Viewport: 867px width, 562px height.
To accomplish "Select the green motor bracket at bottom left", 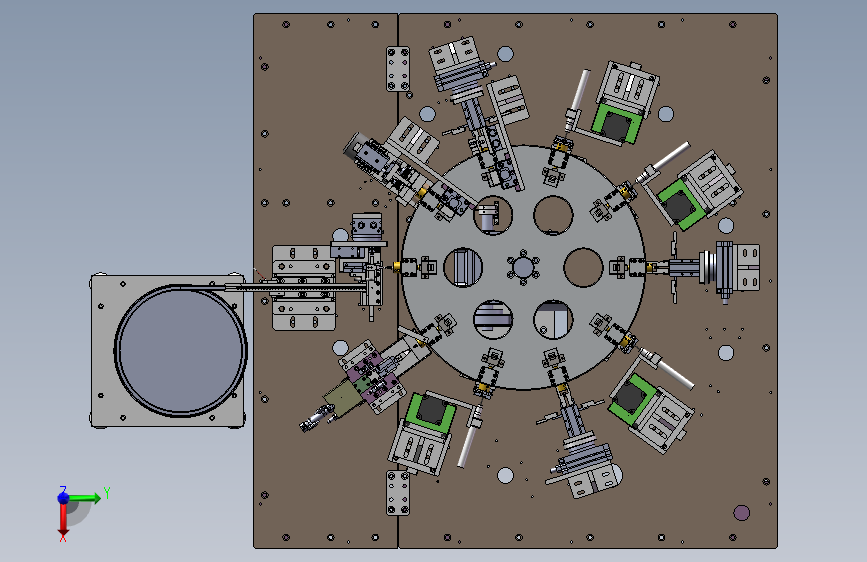I will click(x=430, y=413).
